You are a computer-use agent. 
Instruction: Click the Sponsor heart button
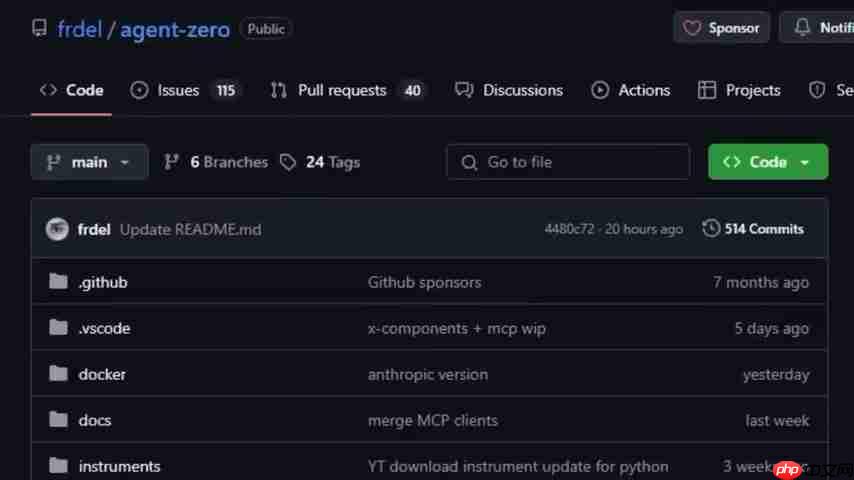(721, 28)
